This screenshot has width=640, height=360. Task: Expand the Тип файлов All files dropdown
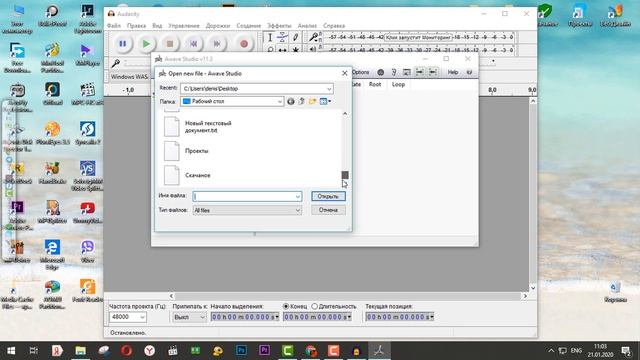[298, 210]
